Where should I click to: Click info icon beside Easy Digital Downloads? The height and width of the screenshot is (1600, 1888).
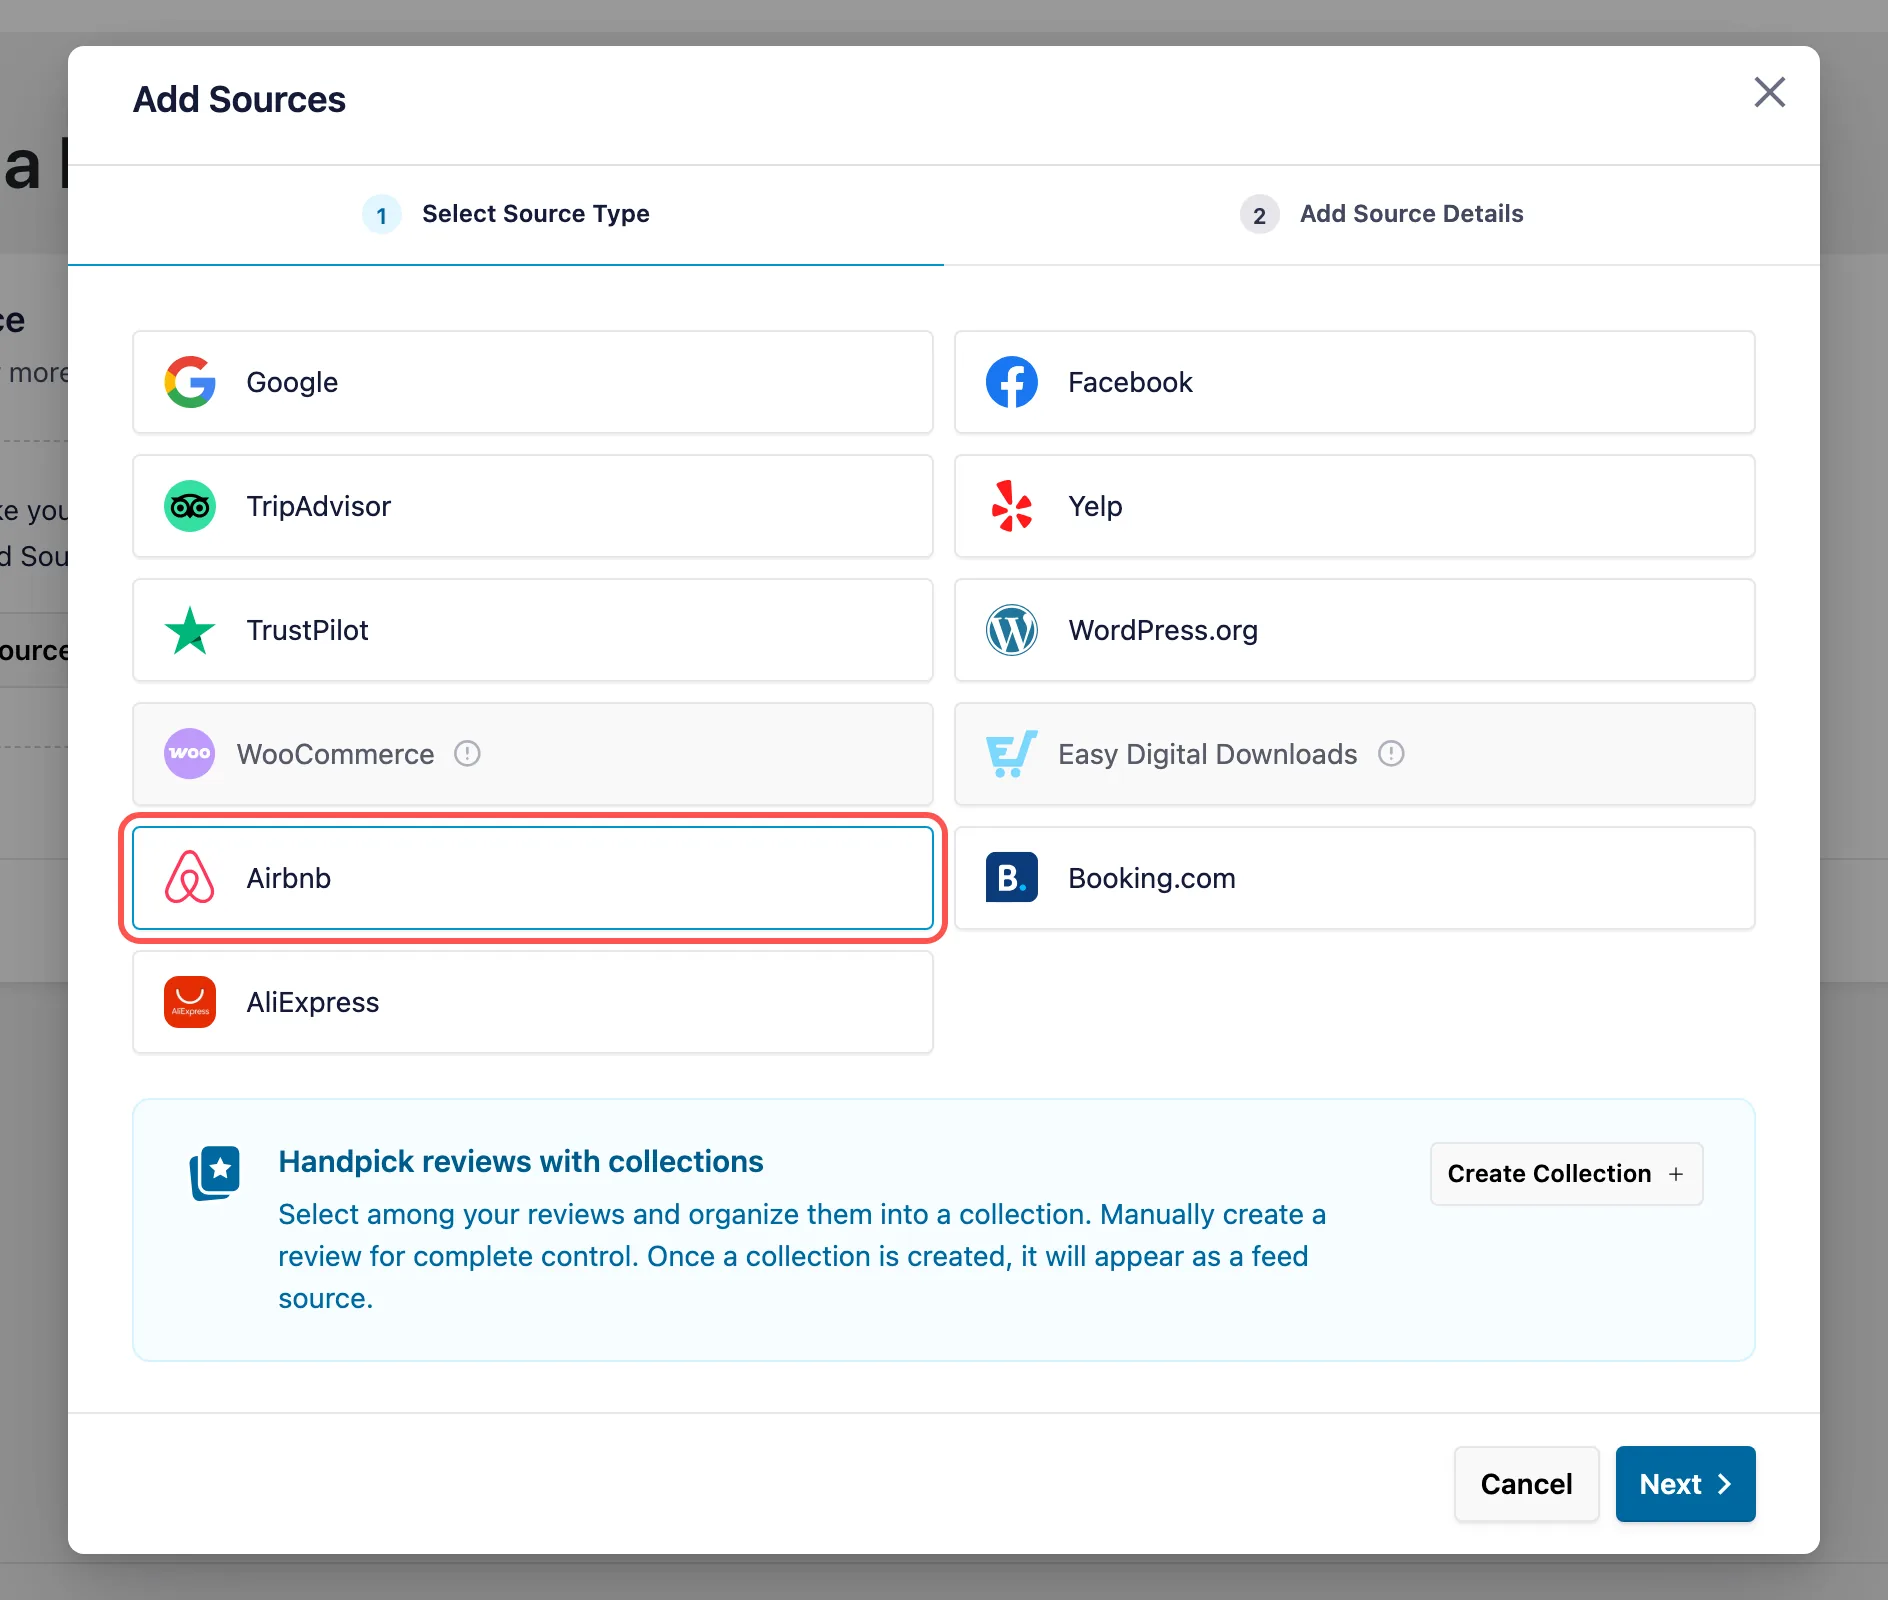click(x=1391, y=753)
